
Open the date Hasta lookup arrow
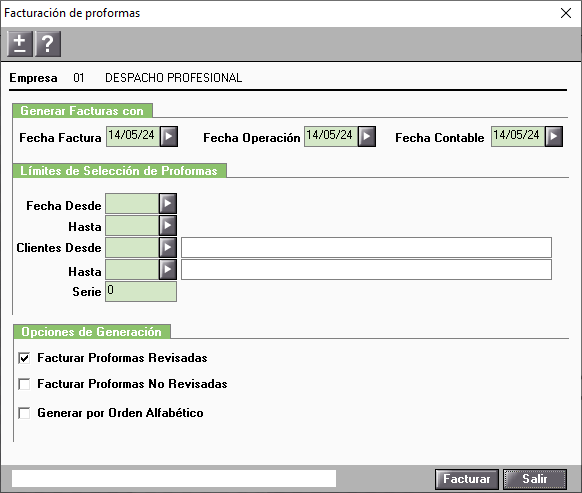(x=168, y=225)
